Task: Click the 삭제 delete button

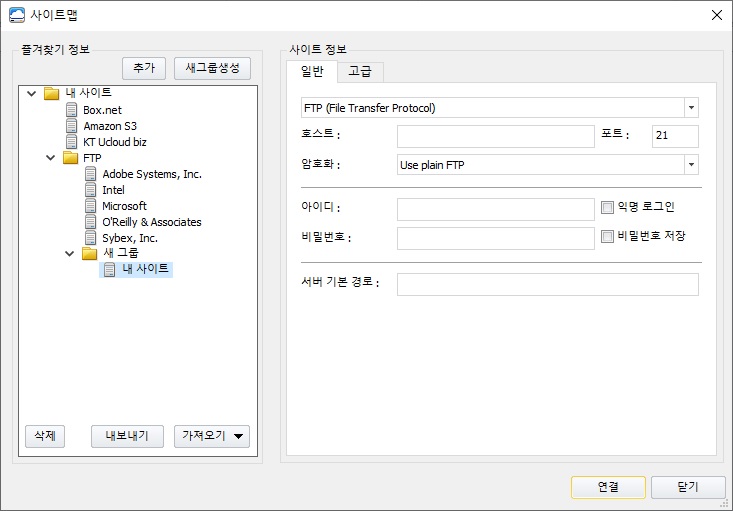Action: (45, 436)
